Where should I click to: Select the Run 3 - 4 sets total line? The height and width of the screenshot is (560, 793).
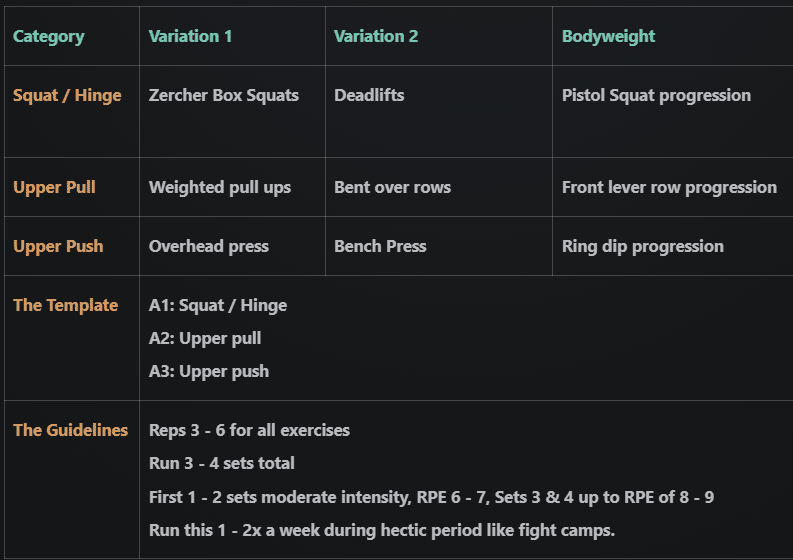[x=222, y=463]
